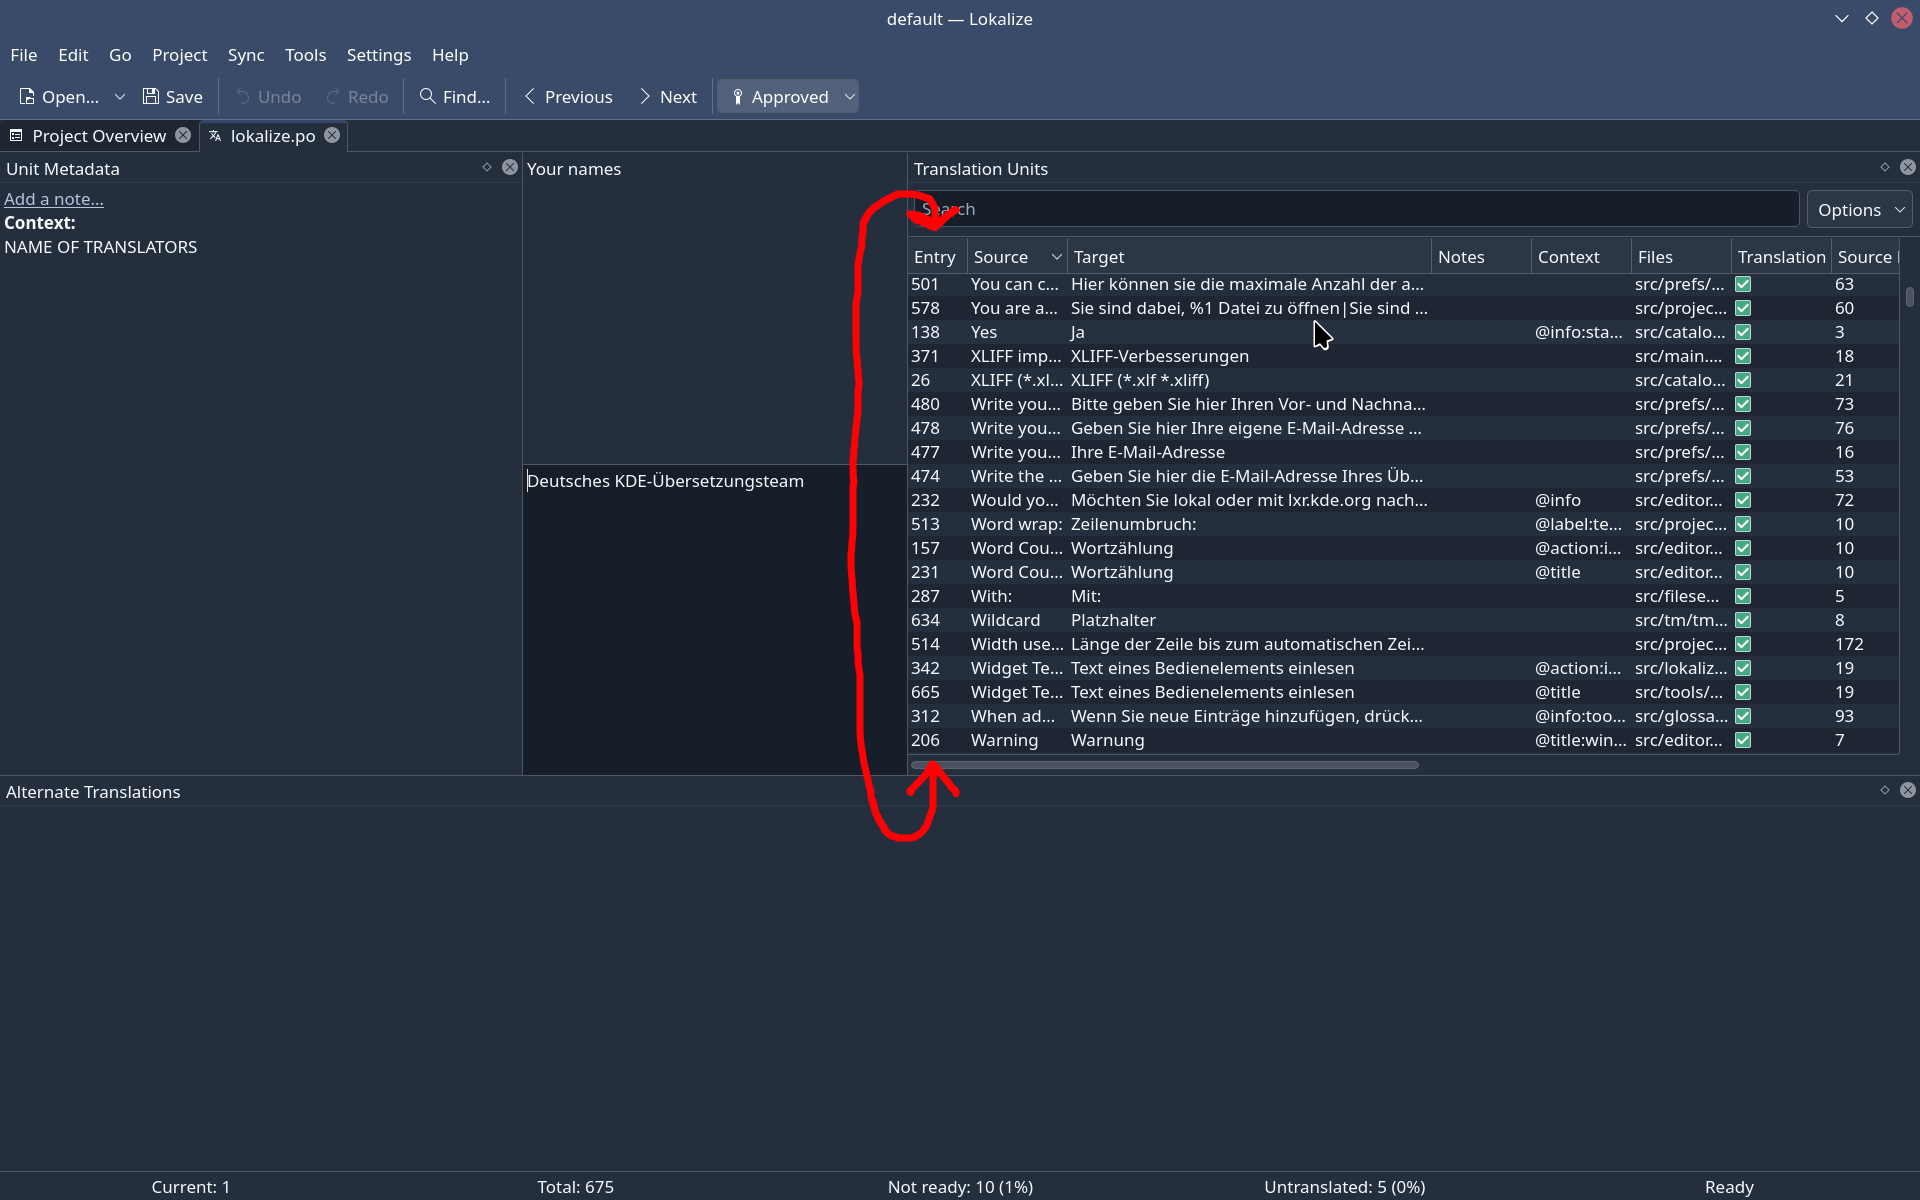Viewport: 1920px width, 1200px height.
Task: Close the lokalize.po tab
Action: (332, 135)
